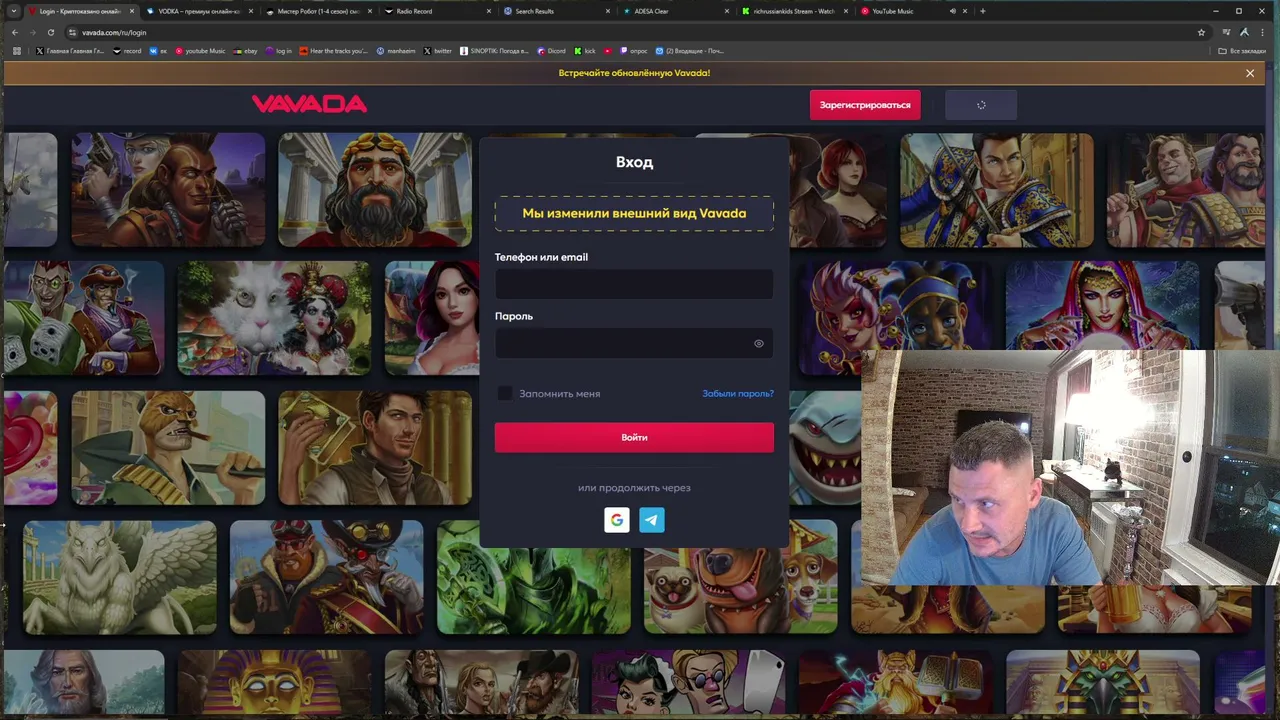Open the manhaeim bookmark
The width and height of the screenshot is (1280, 720).
396,51
